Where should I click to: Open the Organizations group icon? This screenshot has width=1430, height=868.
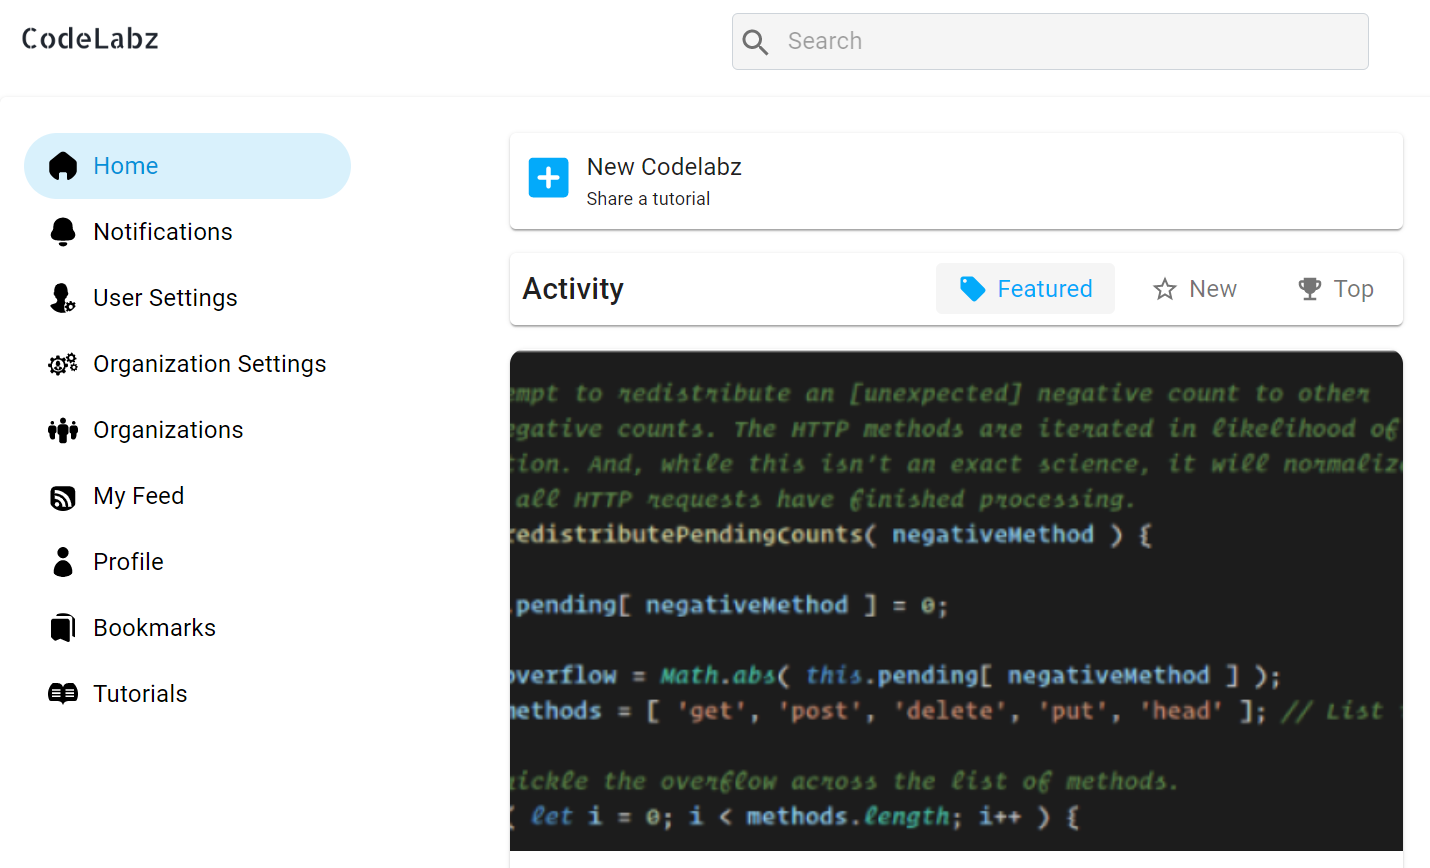coord(62,429)
